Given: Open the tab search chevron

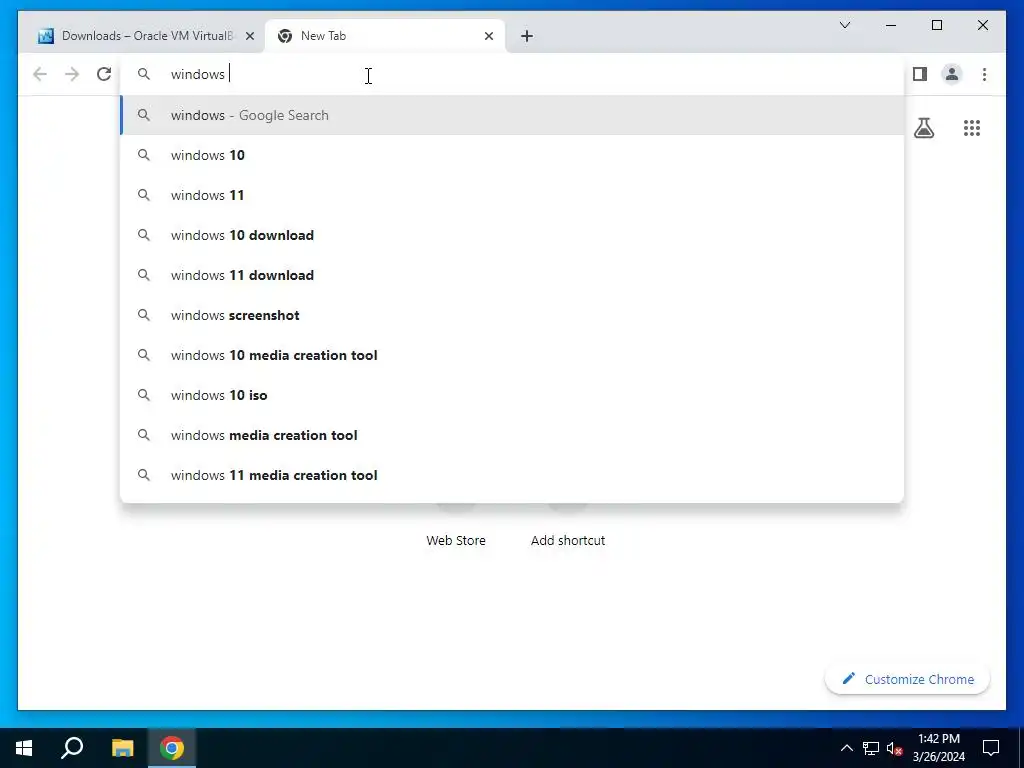Looking at the screenshot, I should [x=844, y=25].
